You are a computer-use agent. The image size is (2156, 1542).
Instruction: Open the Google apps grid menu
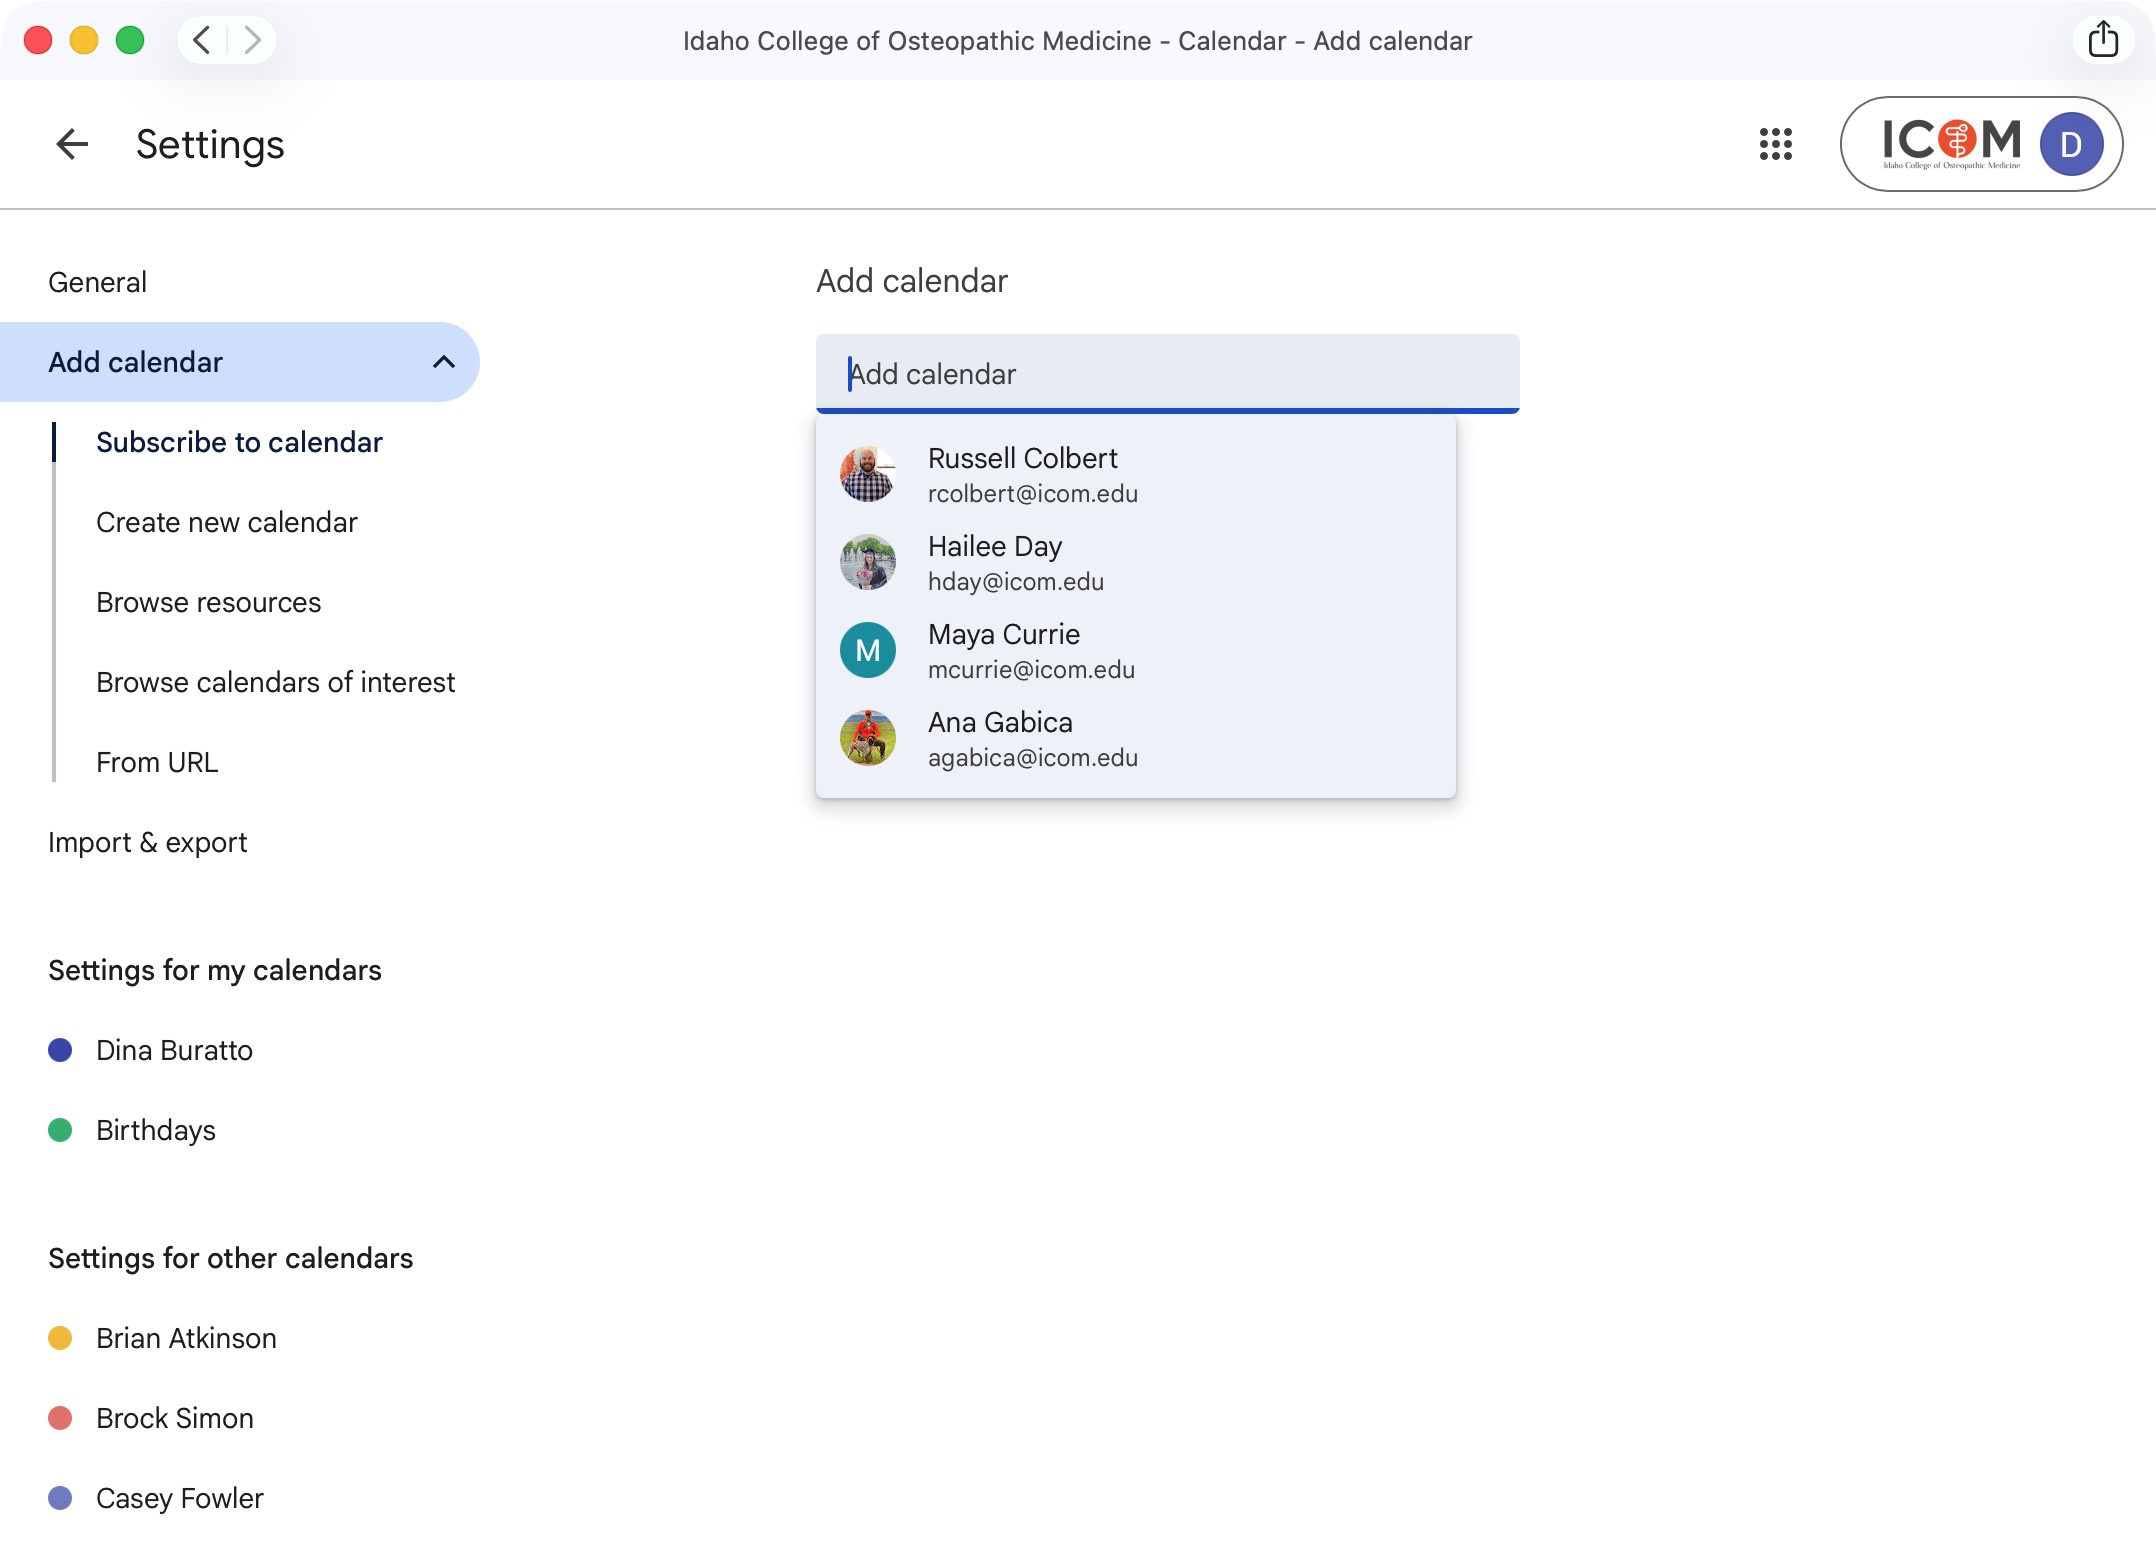tap(1775, 144)
